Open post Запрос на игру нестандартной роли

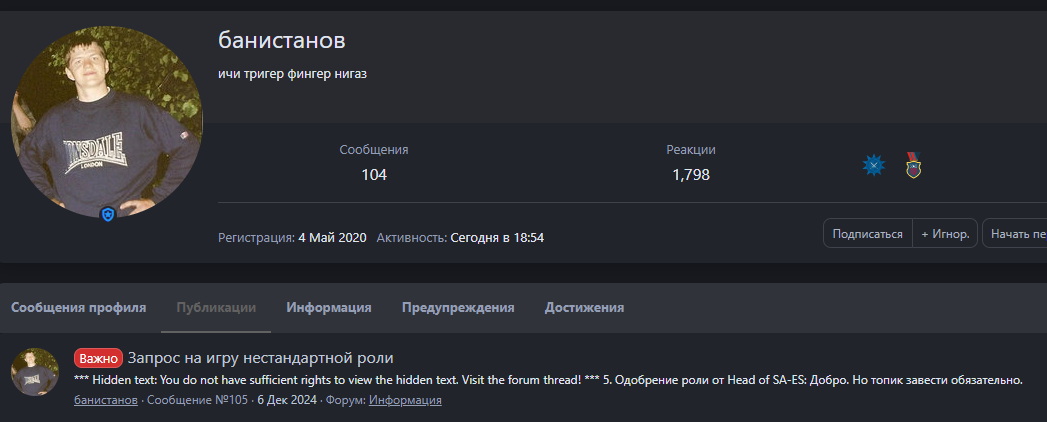click(260, 359)
